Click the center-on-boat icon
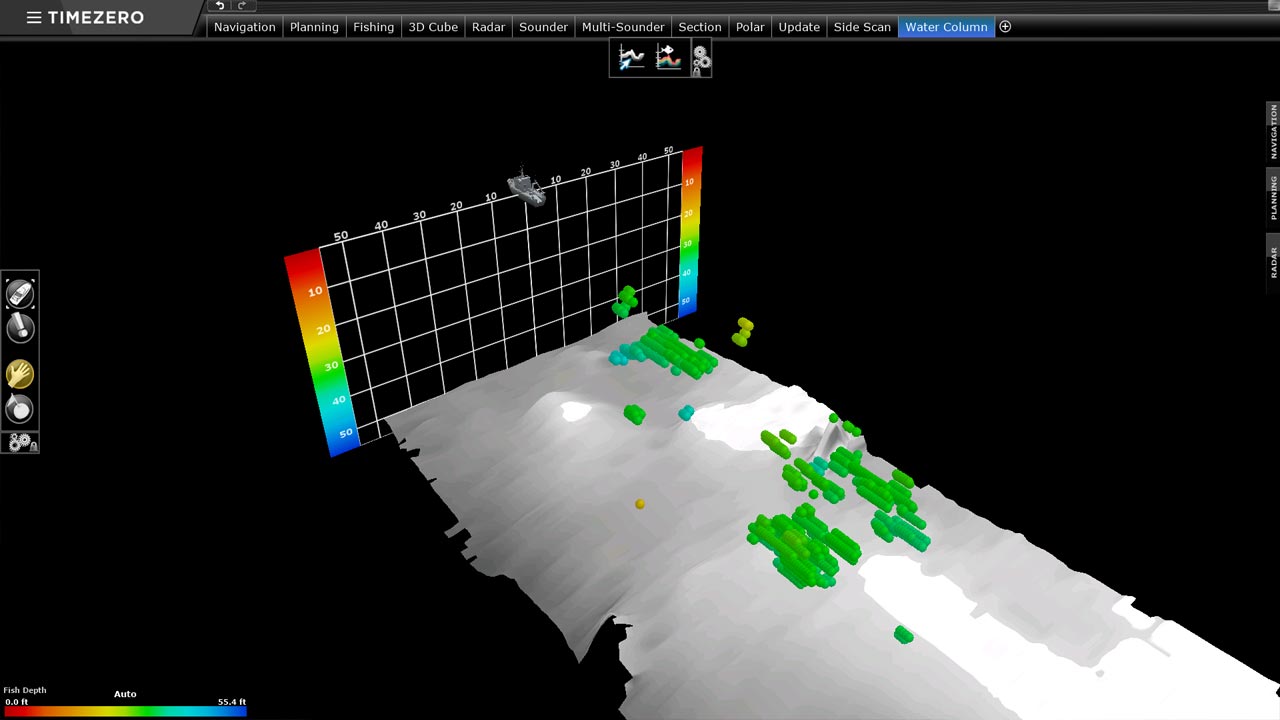The width and height of the screenshot is (1280, 720). pyautogui.click(x=20, y=293)
